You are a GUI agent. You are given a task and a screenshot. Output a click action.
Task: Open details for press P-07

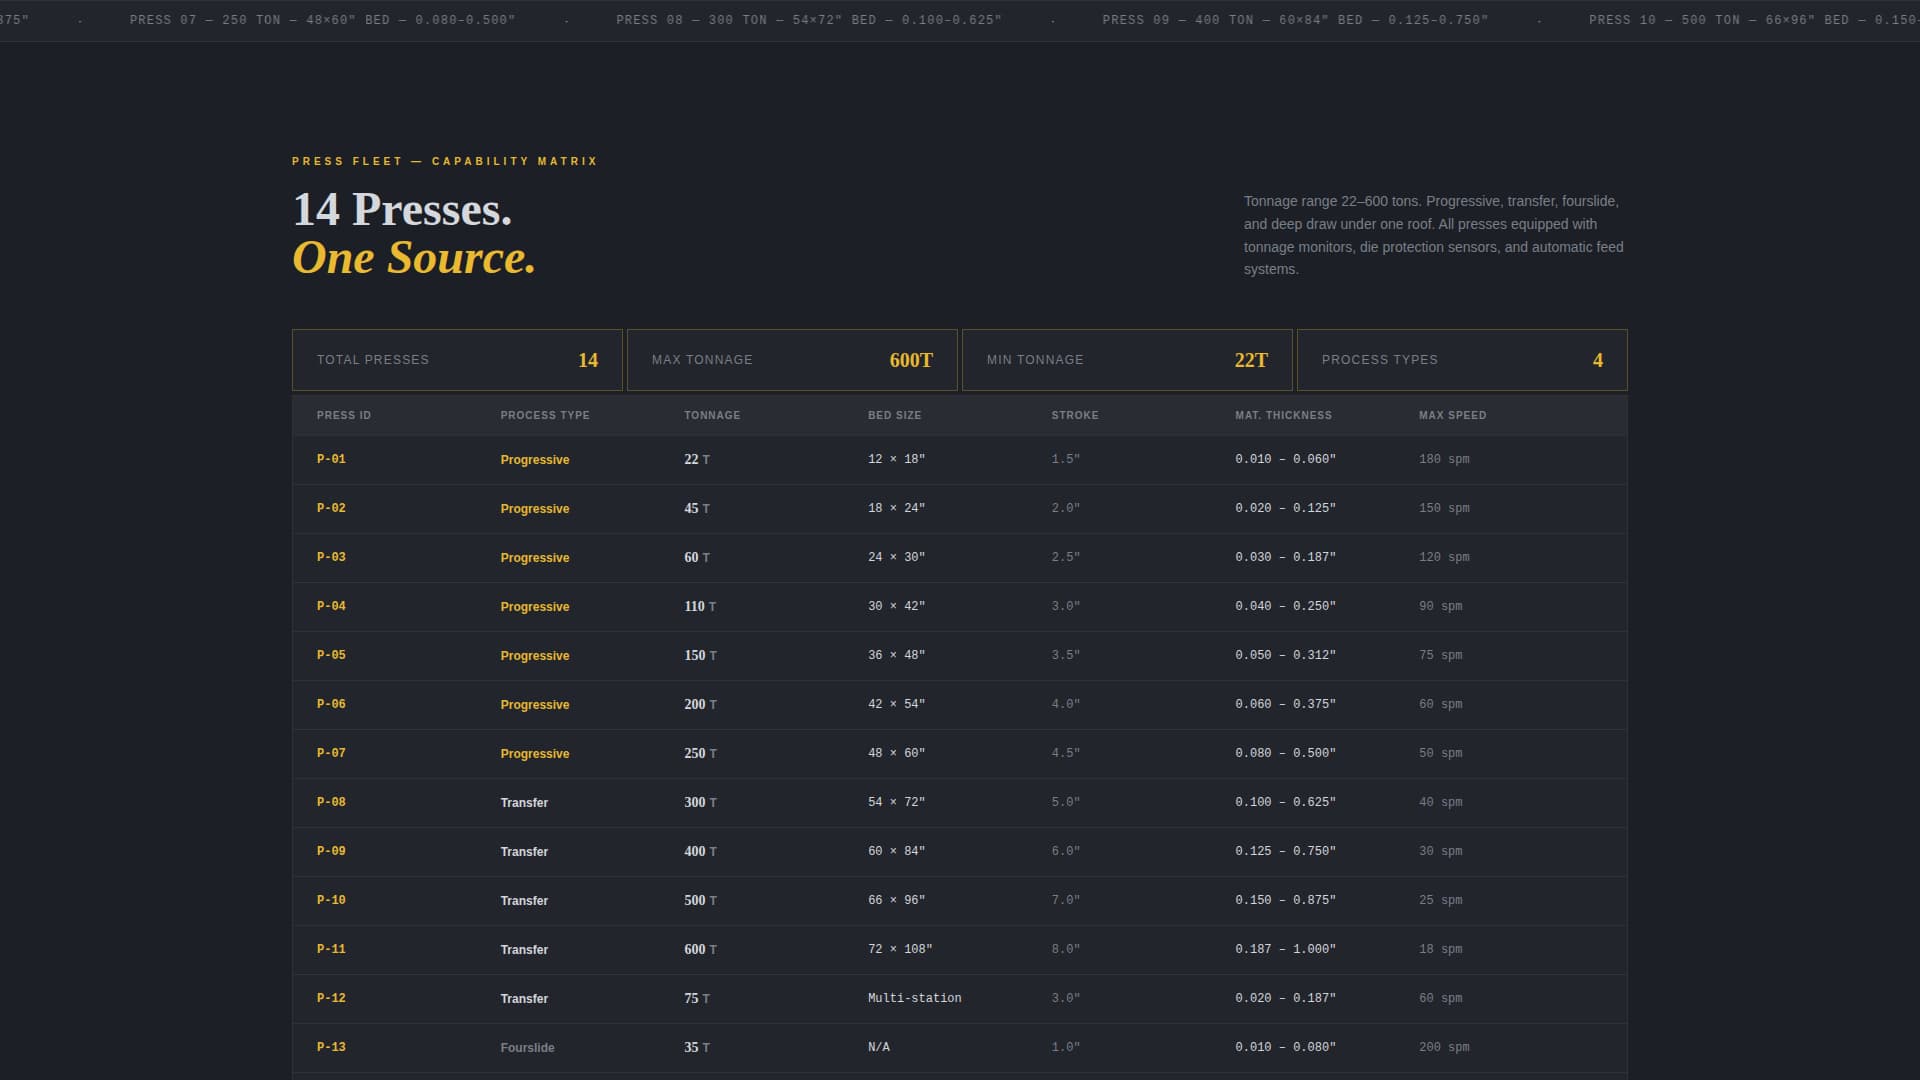click(x=331, y=753)
